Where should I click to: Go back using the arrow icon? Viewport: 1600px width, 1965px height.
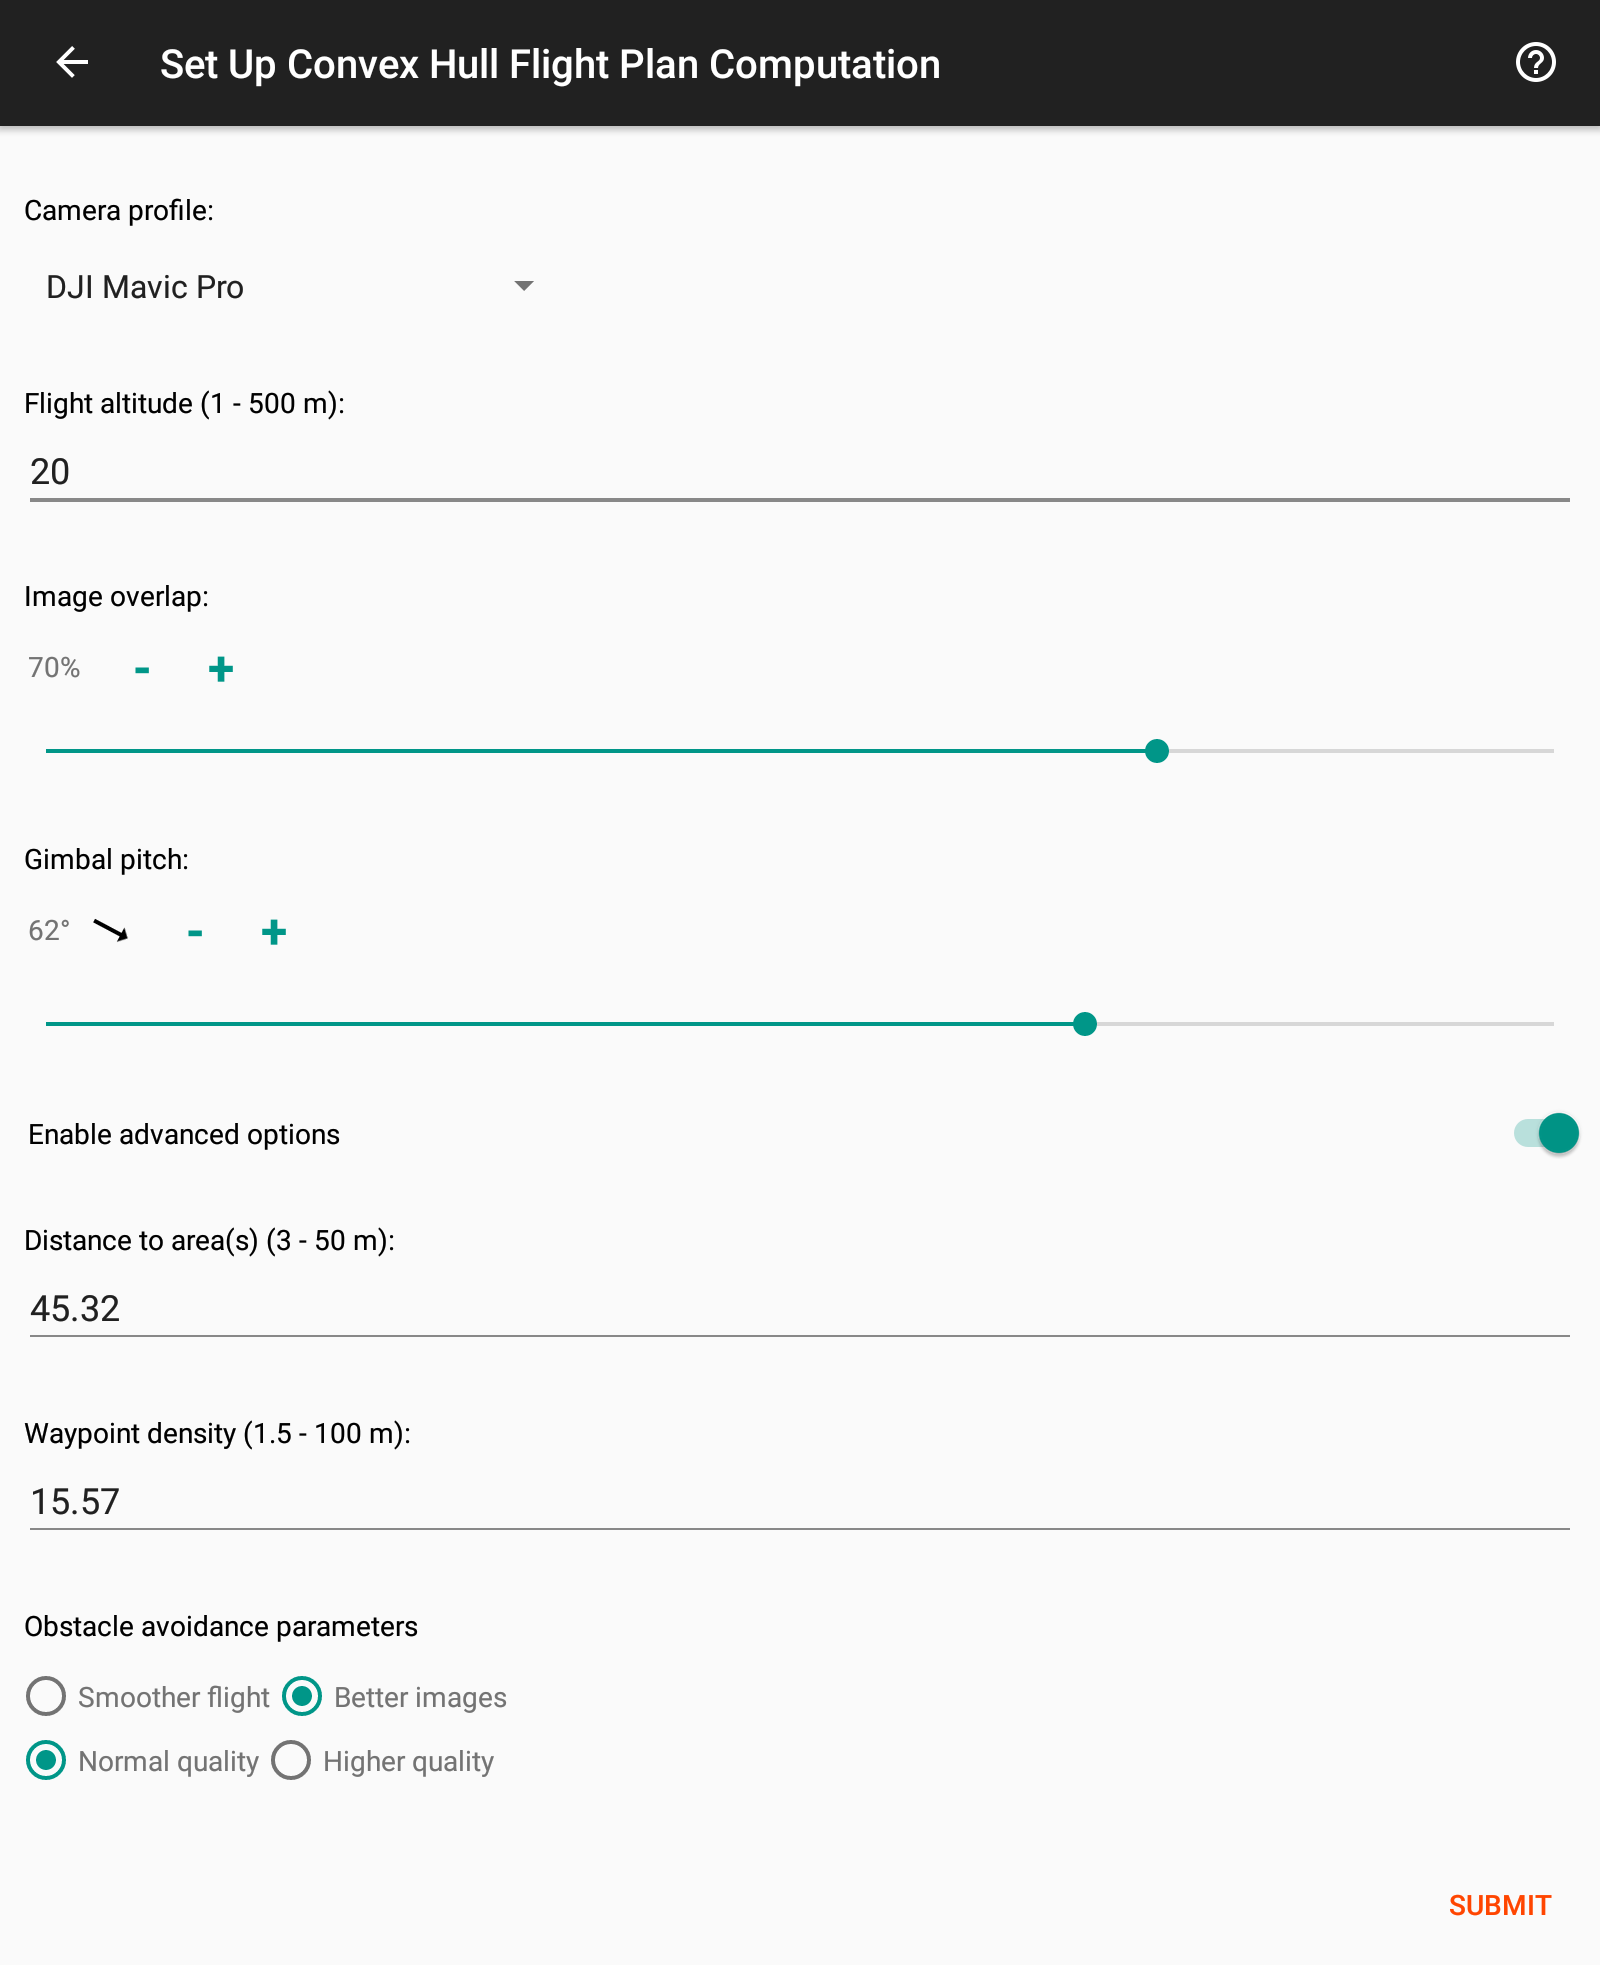(x=72, y=63)
